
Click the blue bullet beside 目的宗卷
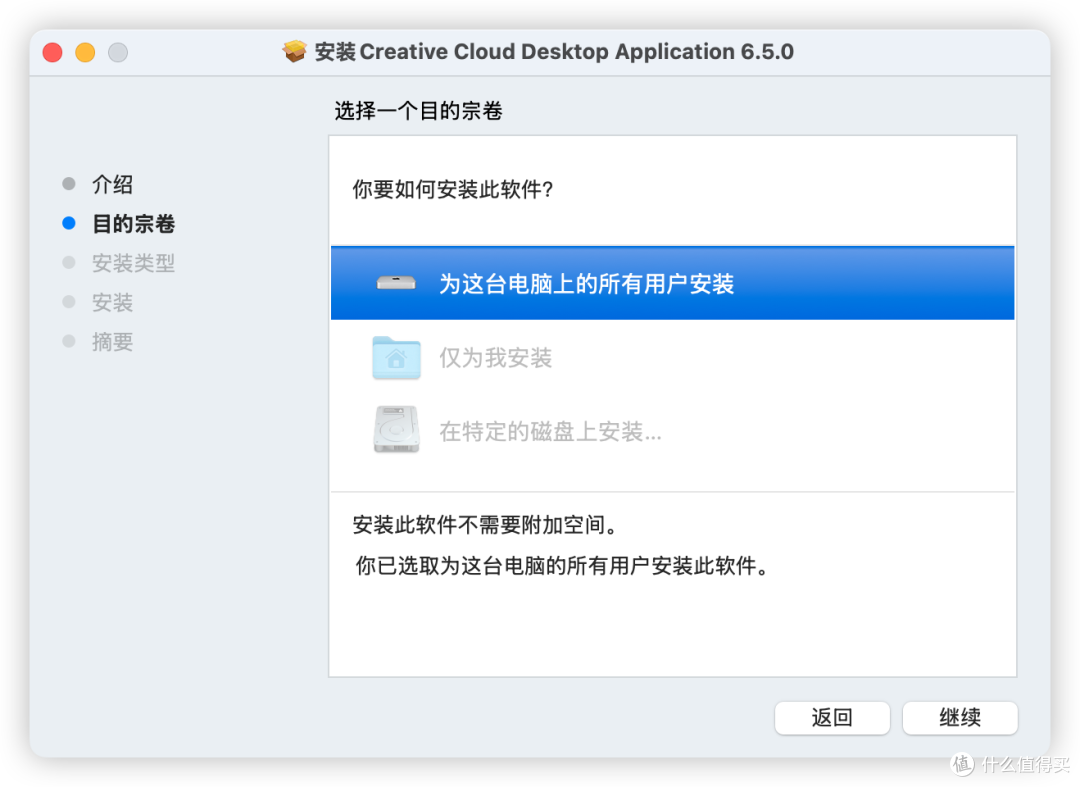click(68, 223)
